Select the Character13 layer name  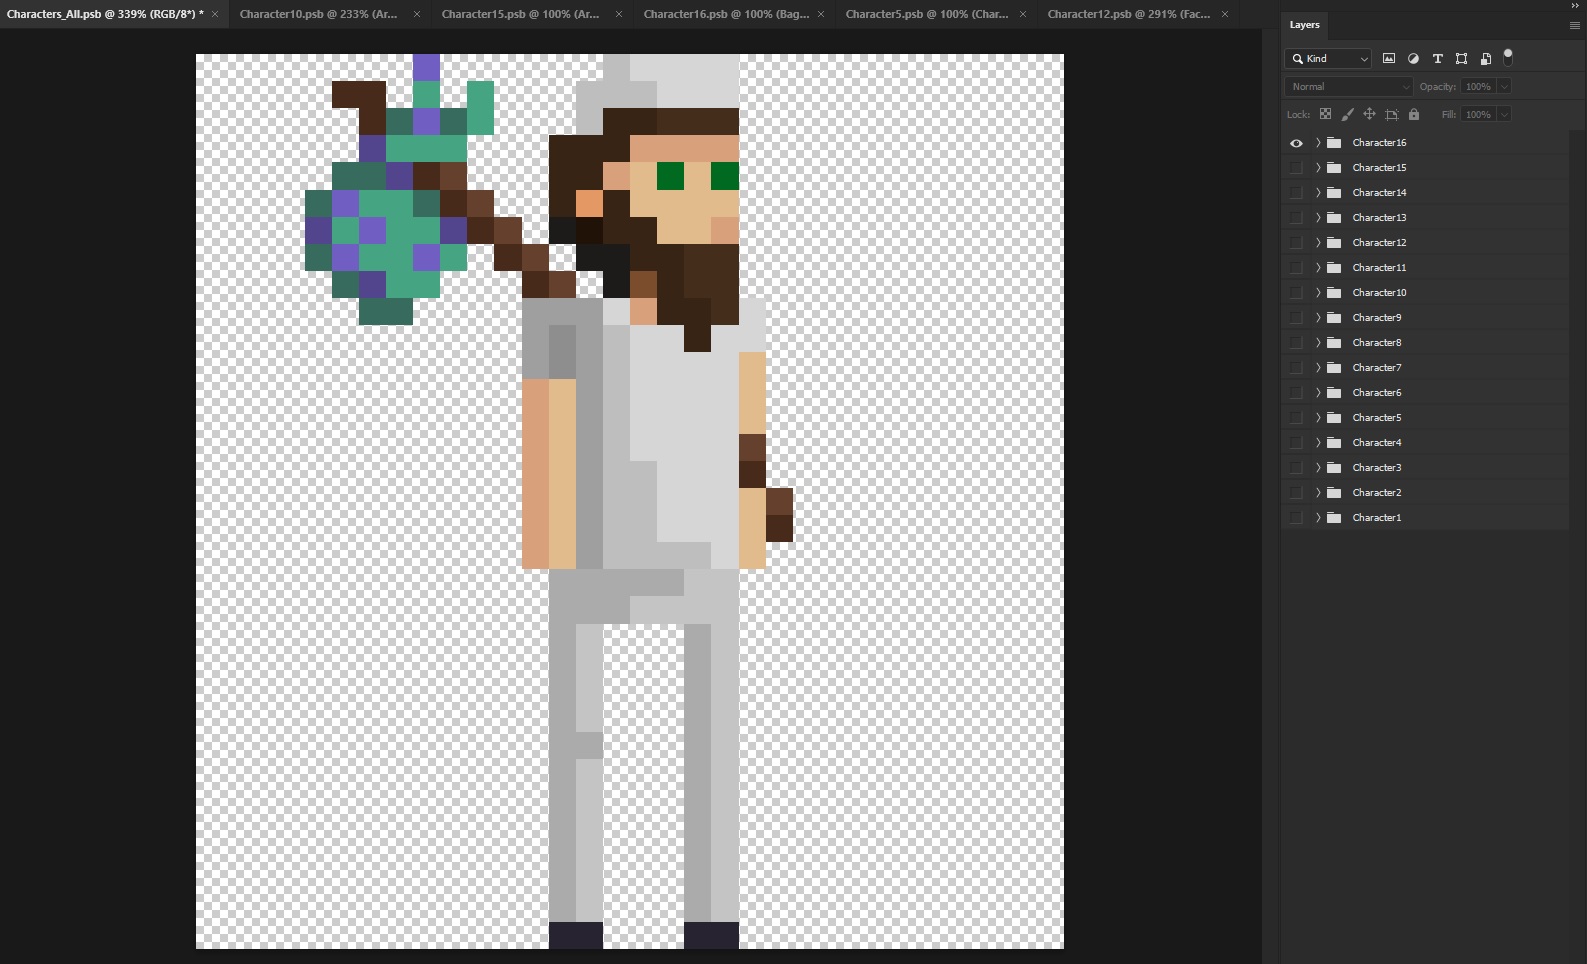click(x=1379, y=218)
